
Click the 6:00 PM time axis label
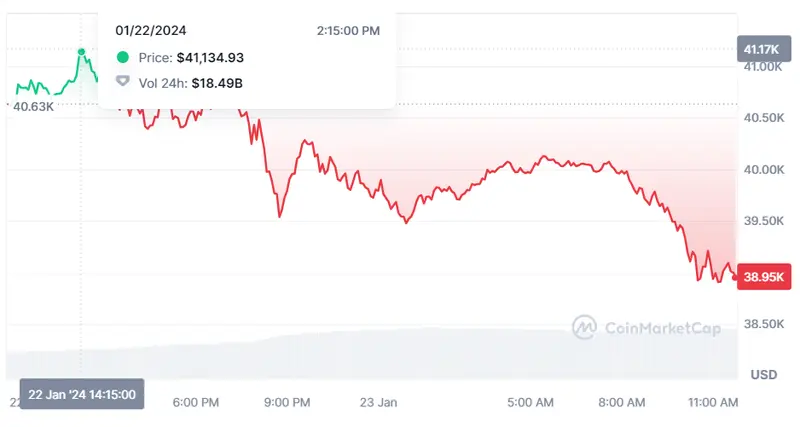pos(196,402)
